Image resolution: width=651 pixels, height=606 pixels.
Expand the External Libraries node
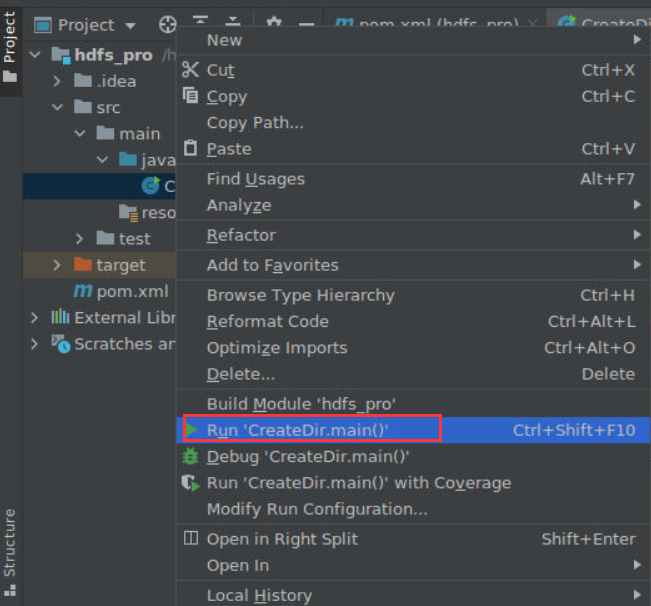[x=35, y=317]
